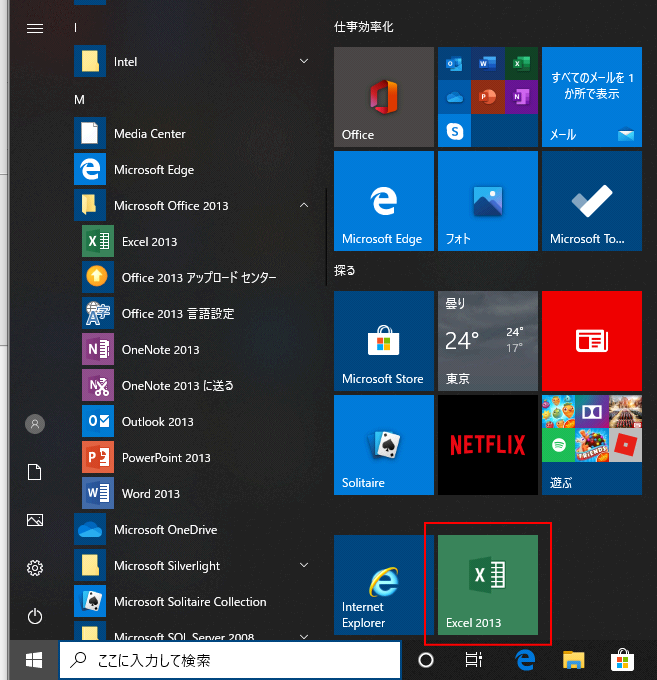Click the app list scrollbar
Screen dimensions: 657x680
click(x=326, y=237)
